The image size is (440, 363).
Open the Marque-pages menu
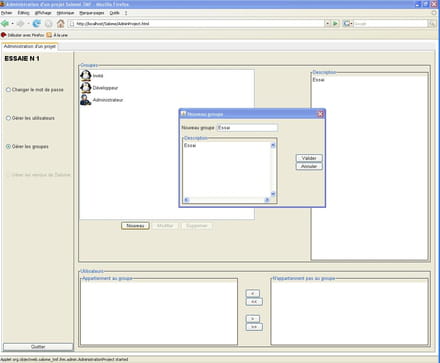[92, 13]
